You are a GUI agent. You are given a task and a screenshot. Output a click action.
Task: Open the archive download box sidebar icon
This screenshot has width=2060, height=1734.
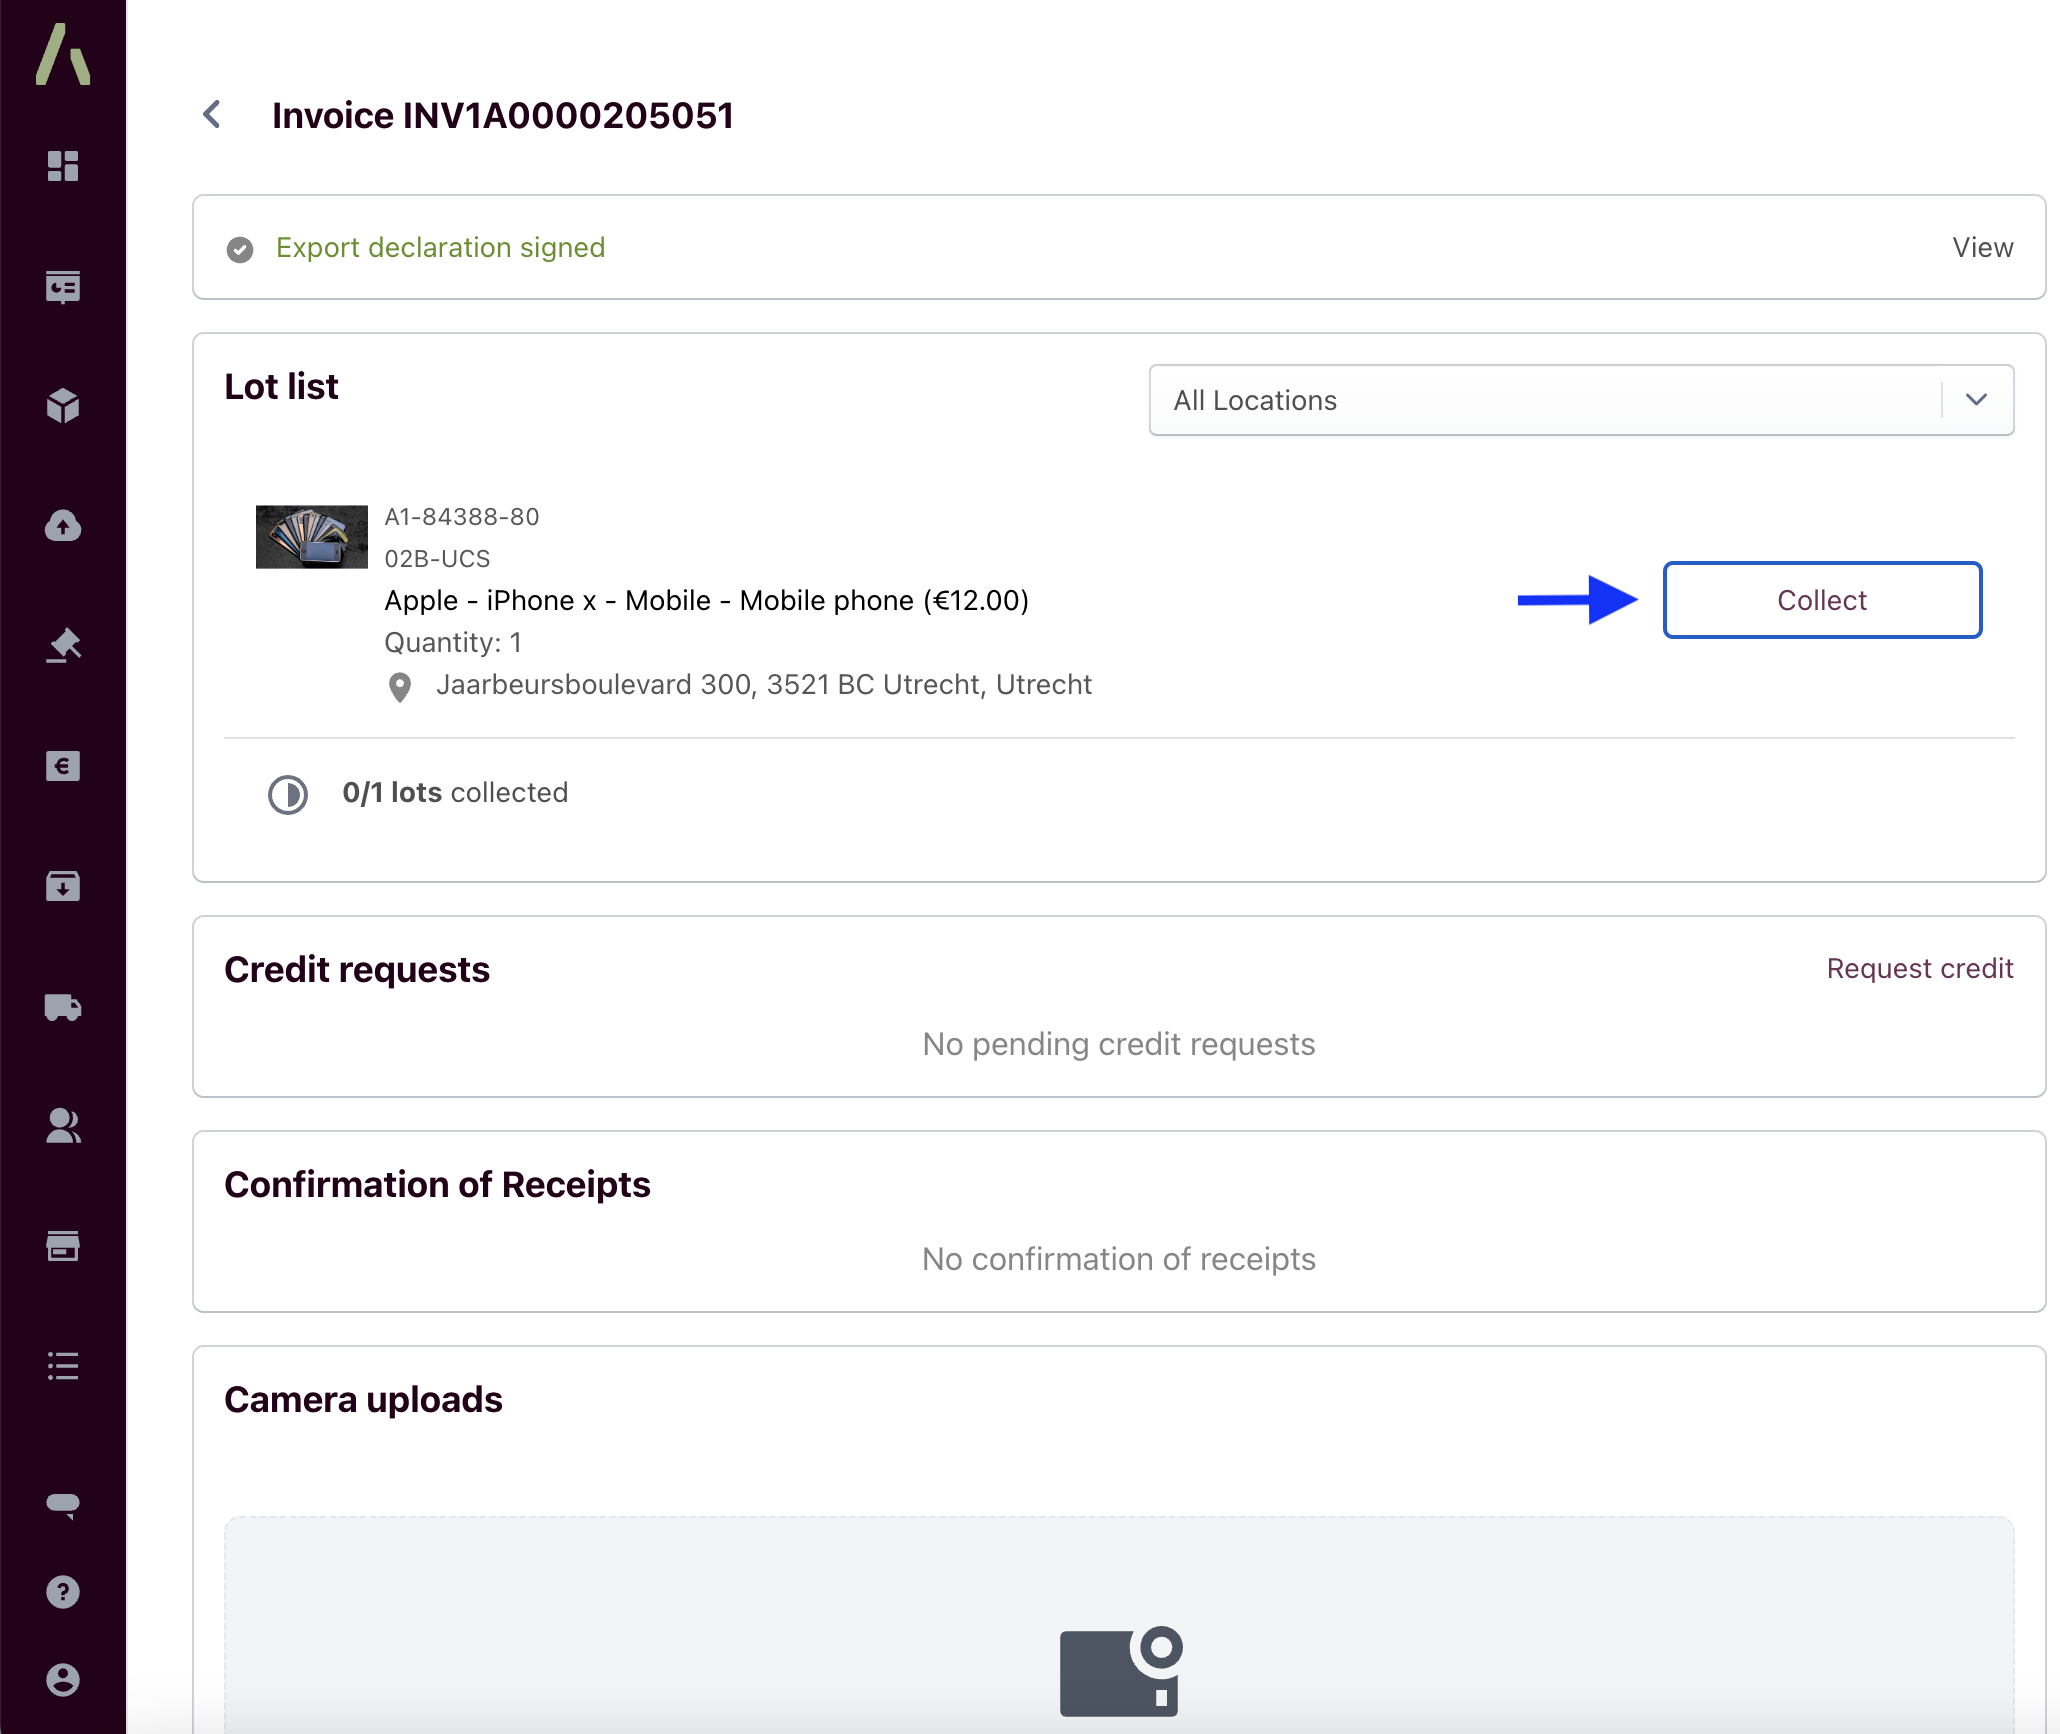(x=63, y=886)
